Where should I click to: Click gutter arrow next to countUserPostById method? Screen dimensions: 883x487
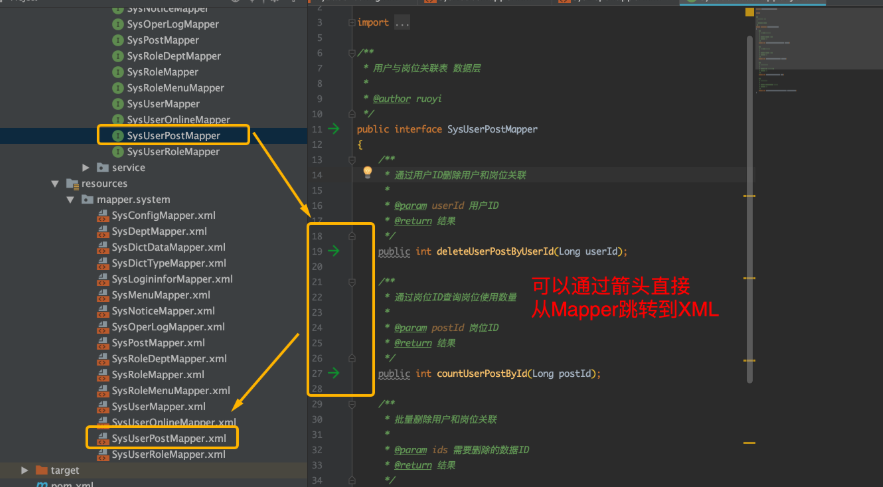[333, 373]
